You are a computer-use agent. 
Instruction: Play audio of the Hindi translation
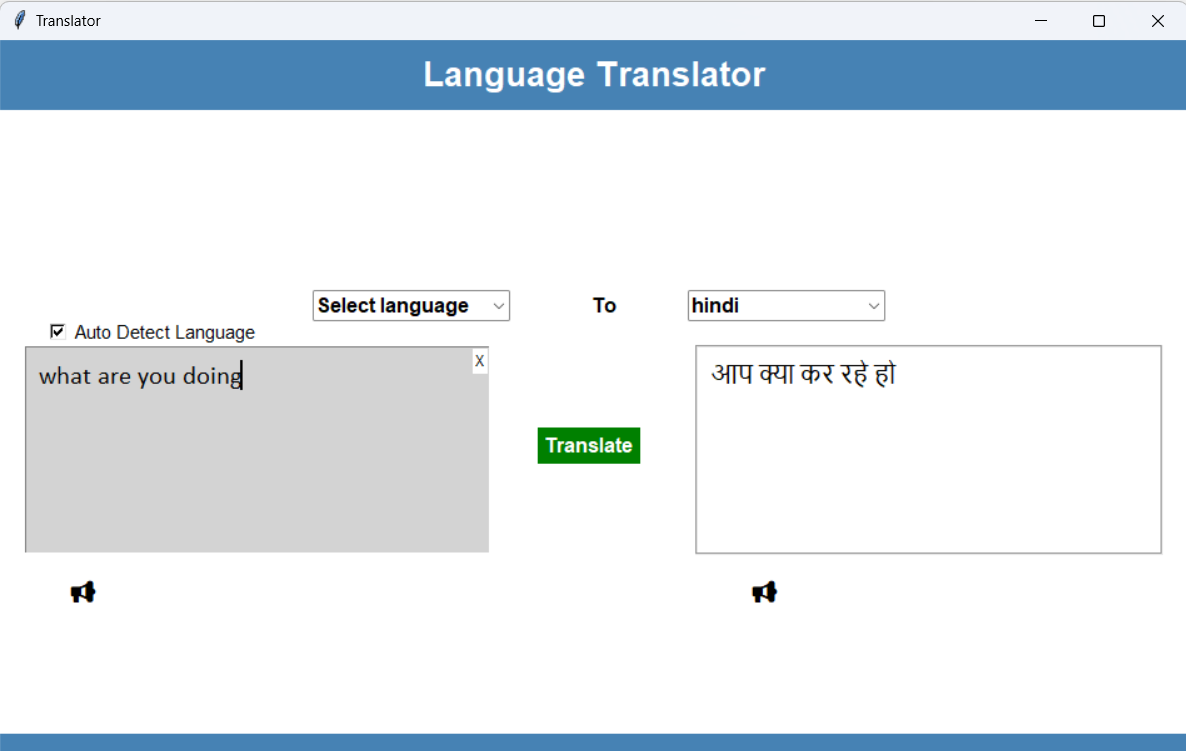[764, 593]
